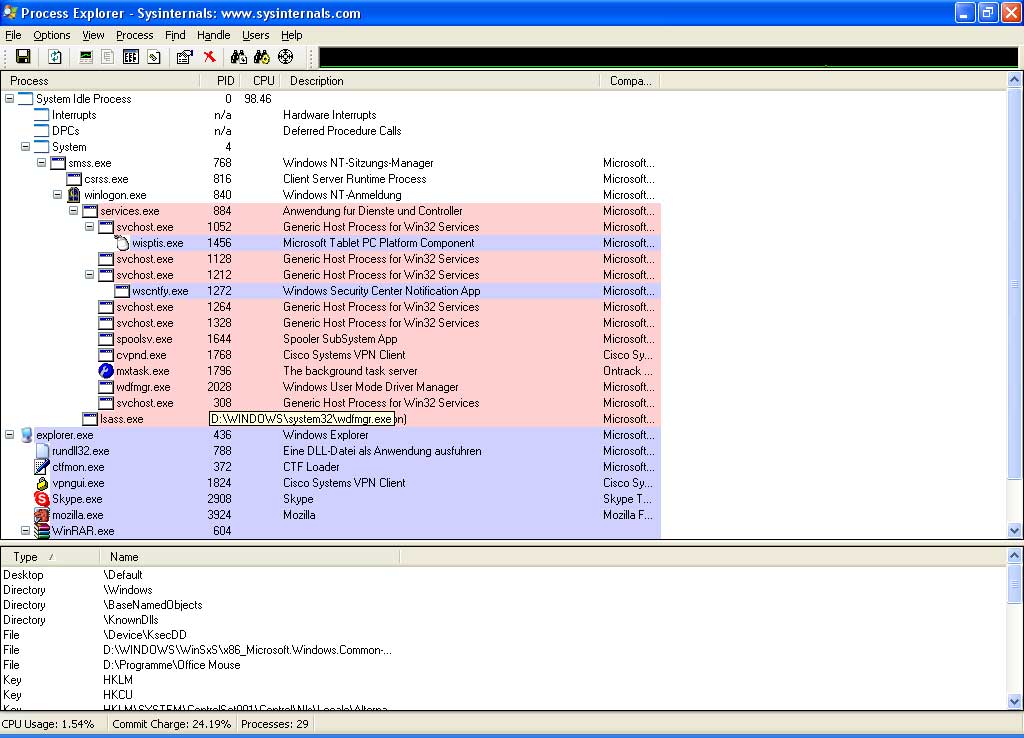
Task: Open the System Information graph icon
Action: 86,57
